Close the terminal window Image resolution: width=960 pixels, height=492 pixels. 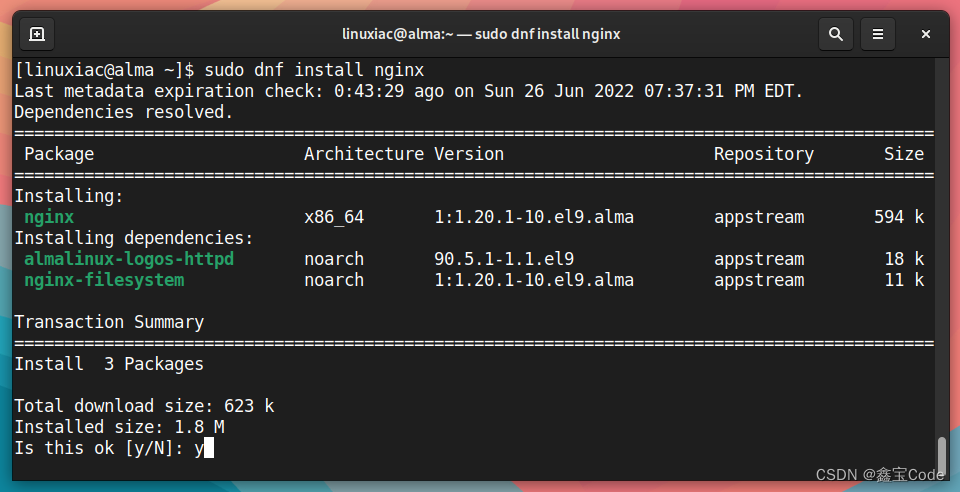(926, 34)
